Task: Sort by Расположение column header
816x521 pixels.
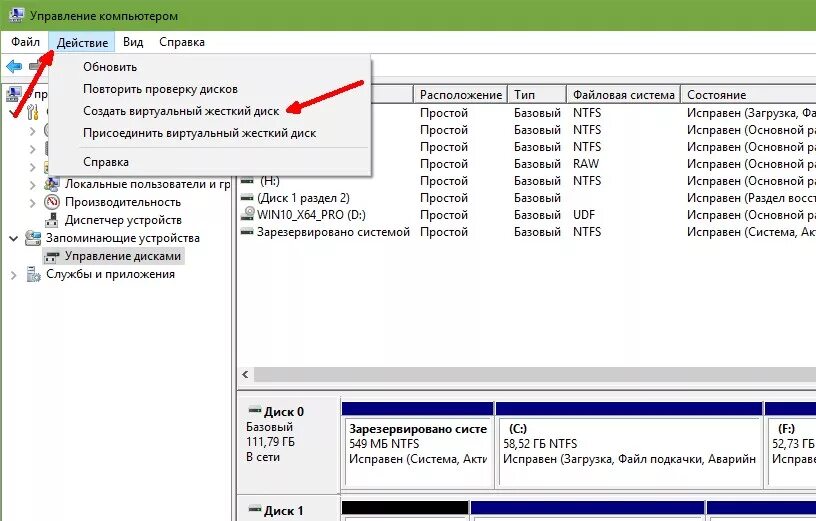Action: pos(460,95)
